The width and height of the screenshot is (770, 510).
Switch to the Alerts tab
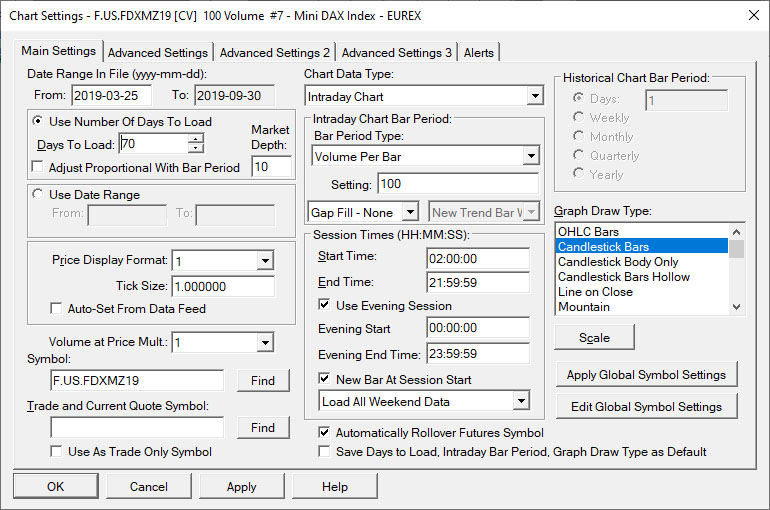click(x=479, y=53)
